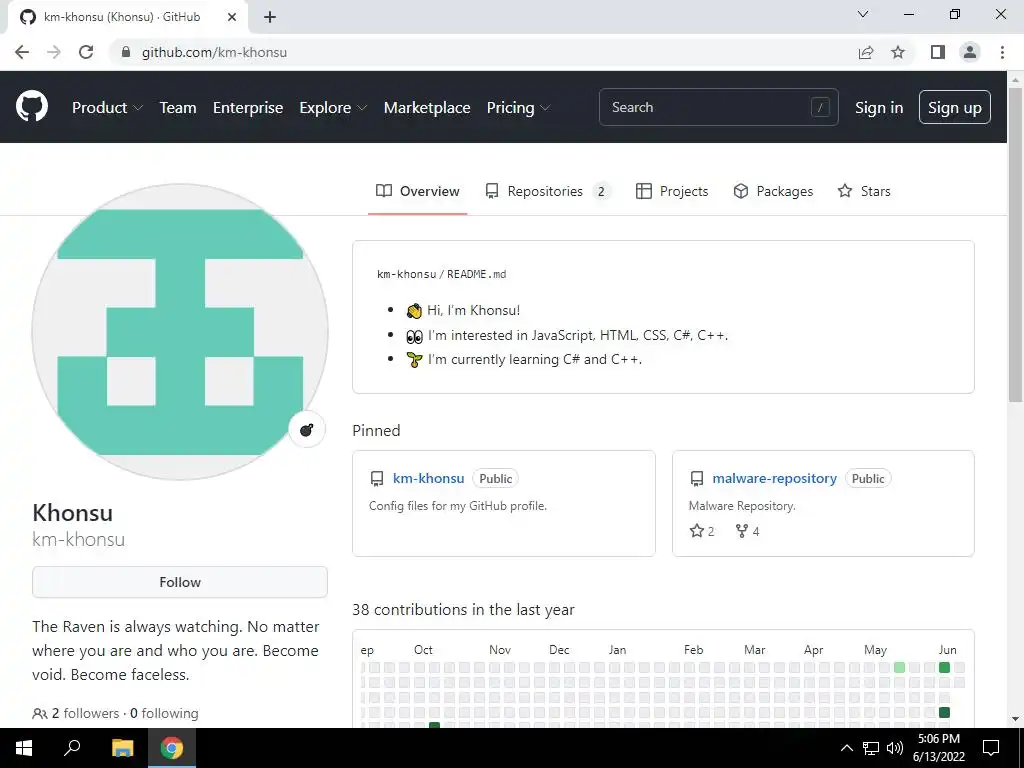Open the malware-repository pinned link
1024x768 pixels.
point(775,478)
